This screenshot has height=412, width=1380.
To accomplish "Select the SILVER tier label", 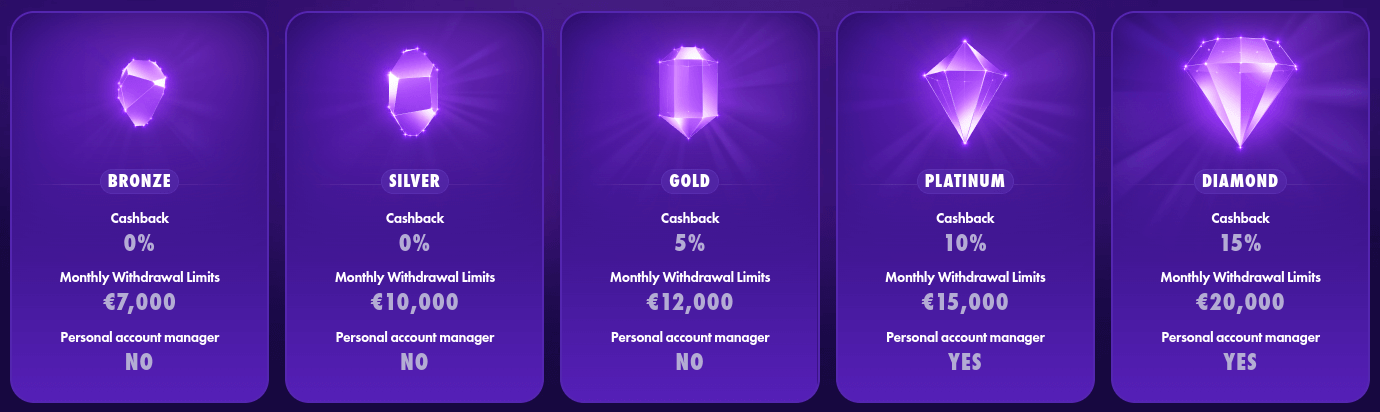I will [x=415, y=181].
